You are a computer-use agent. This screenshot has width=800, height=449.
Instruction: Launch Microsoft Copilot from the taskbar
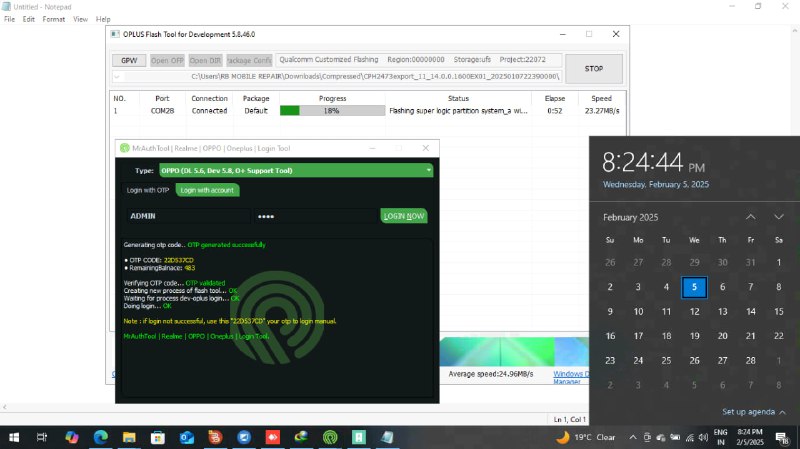tap(71, 437)
